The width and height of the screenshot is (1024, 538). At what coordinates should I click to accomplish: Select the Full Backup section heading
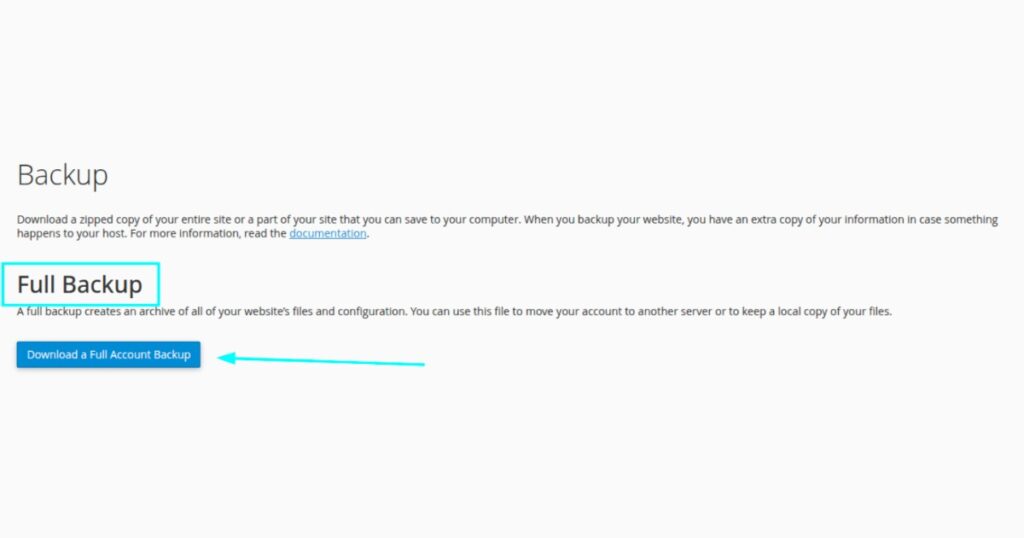80,285
